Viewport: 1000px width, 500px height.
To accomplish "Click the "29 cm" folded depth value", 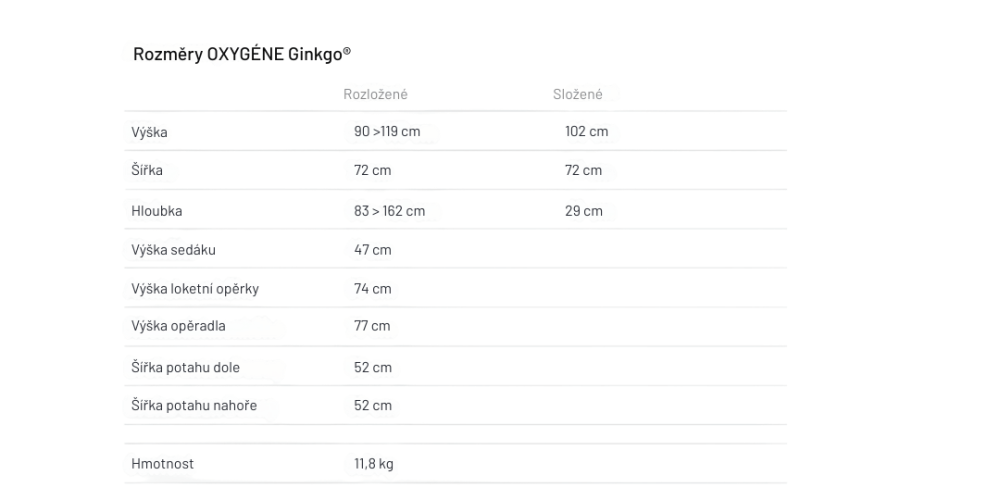I will tap(584, 211).
